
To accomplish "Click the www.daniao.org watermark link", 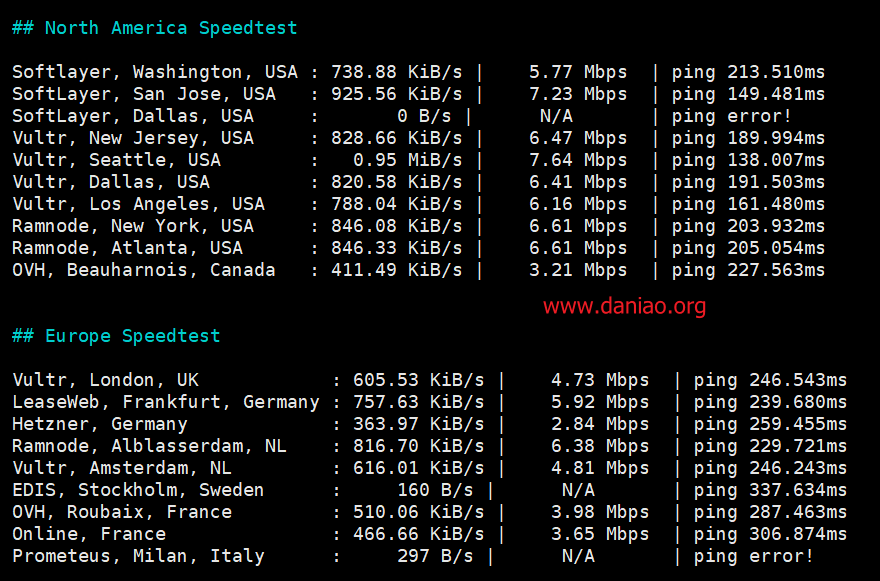I will [624, 306].
